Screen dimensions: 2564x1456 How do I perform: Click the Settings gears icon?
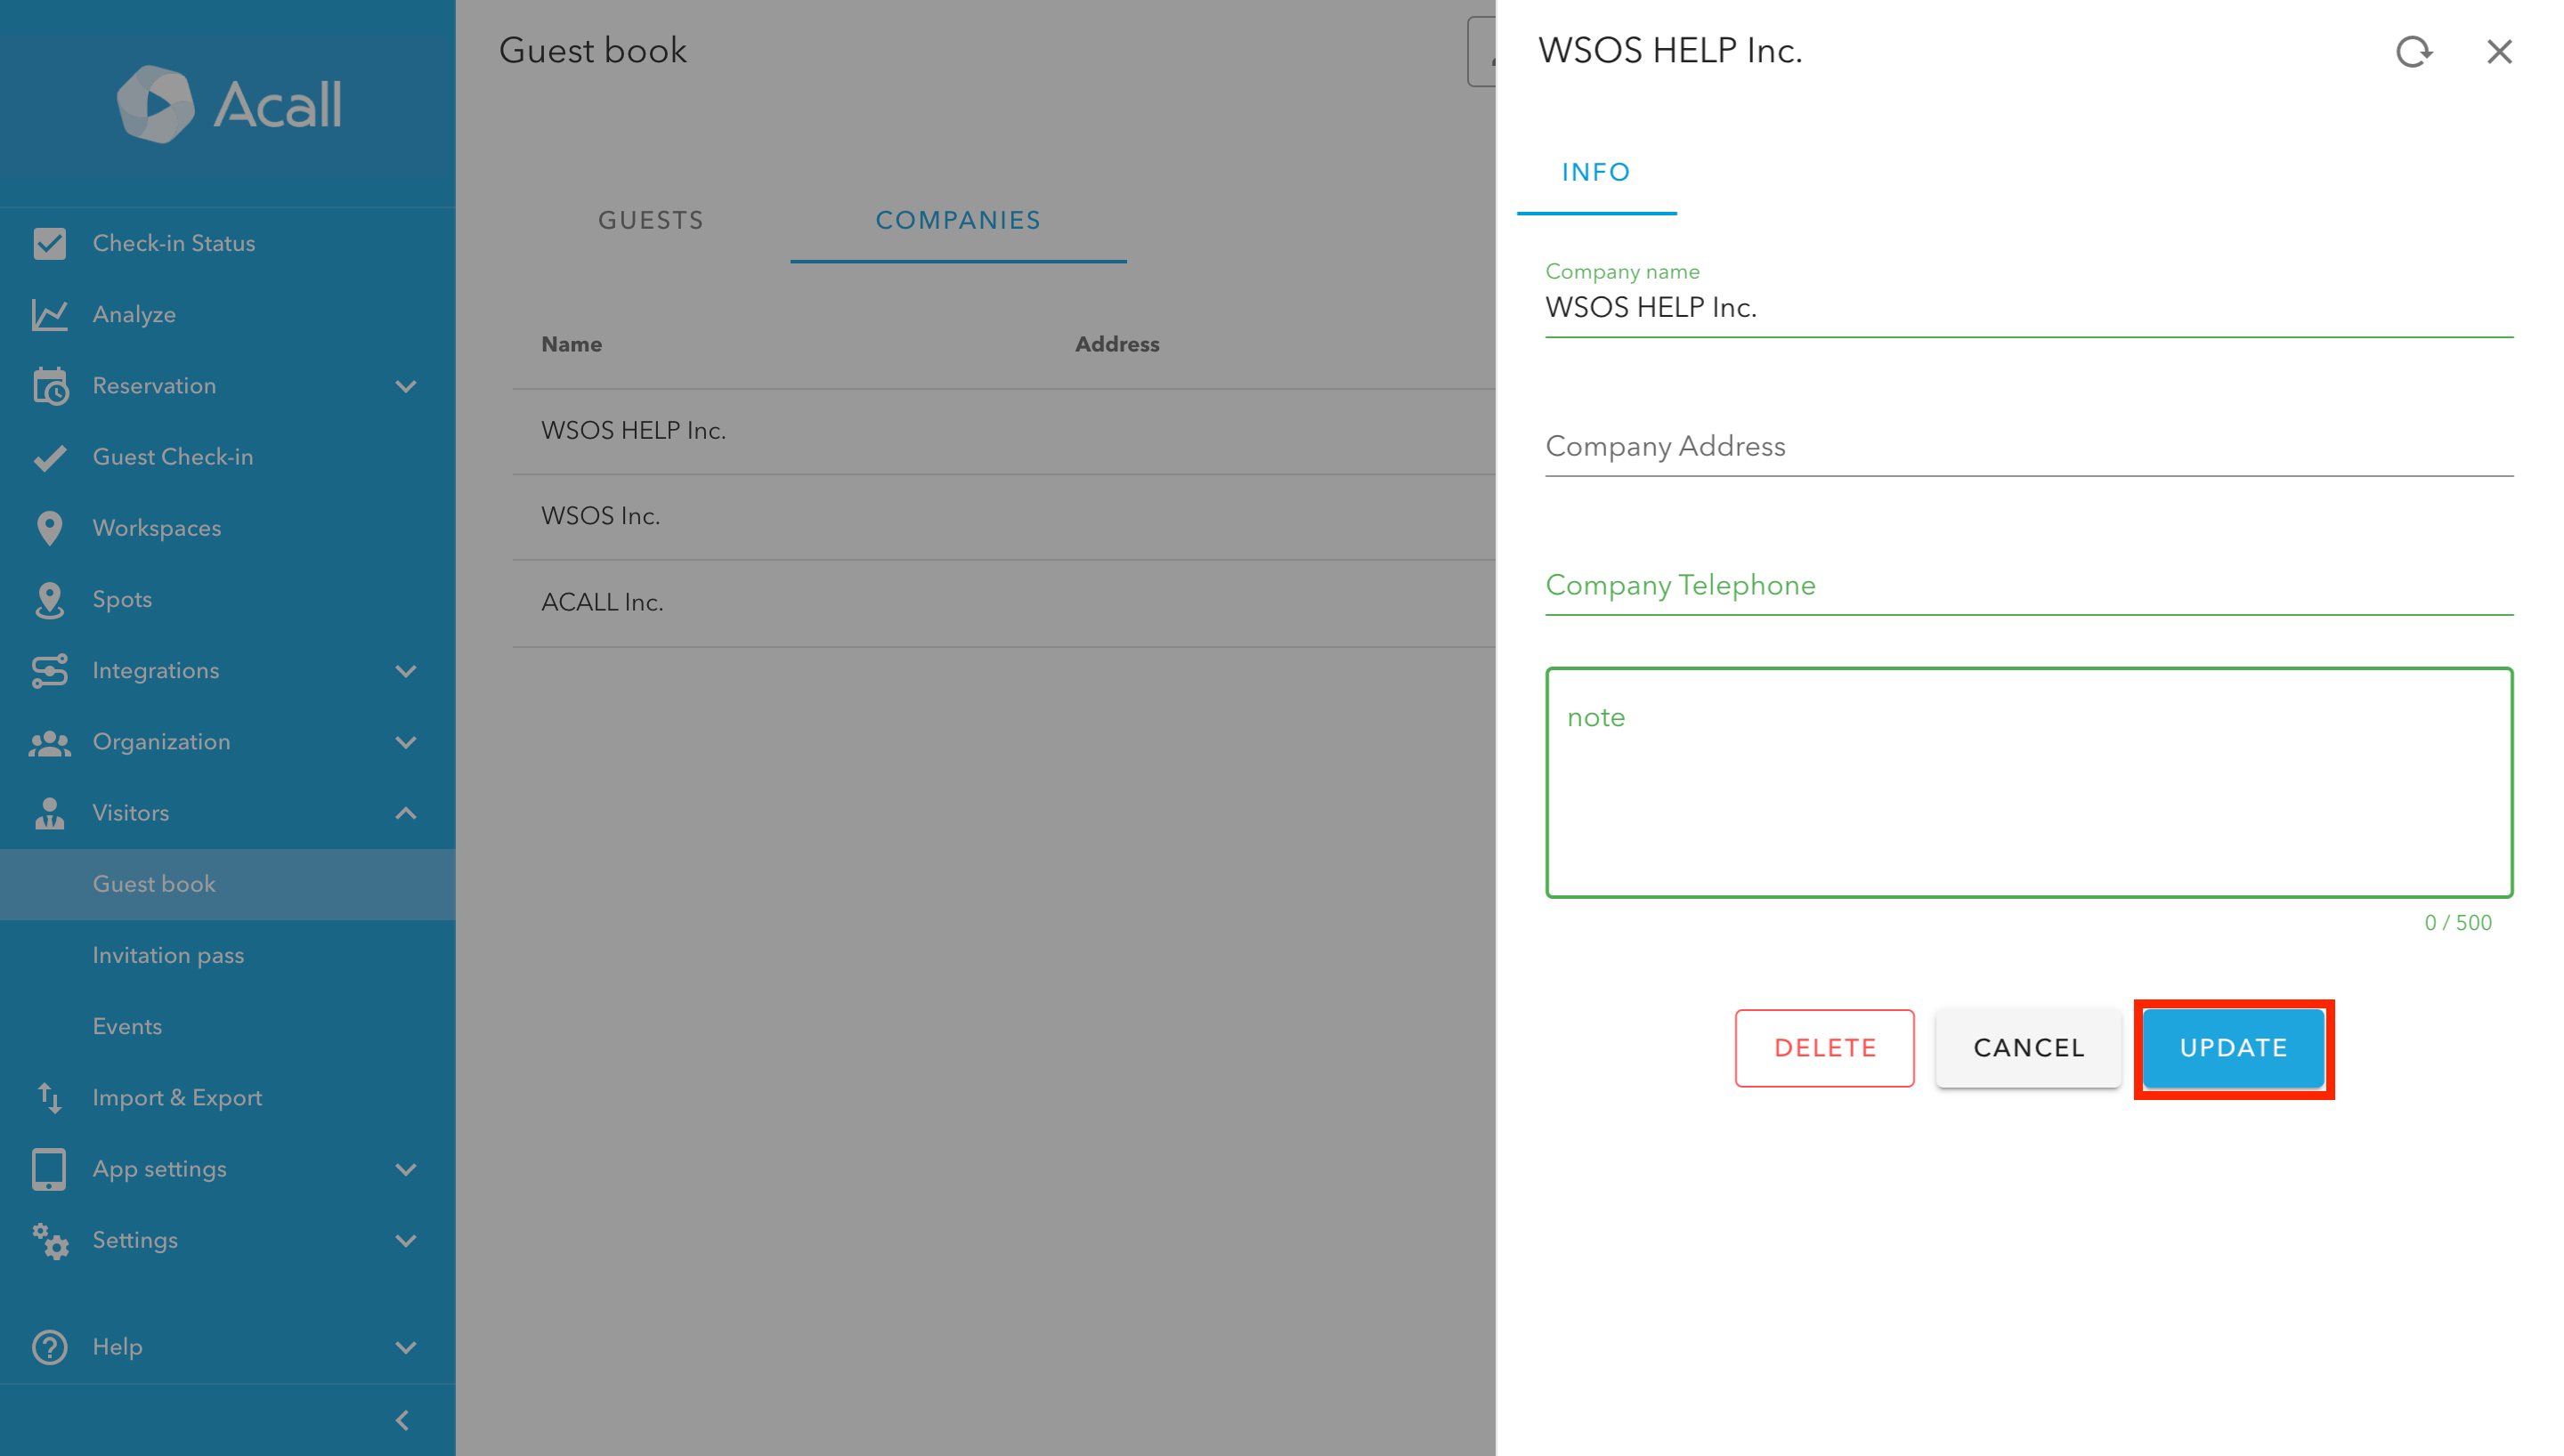(x=49, y=1240)
